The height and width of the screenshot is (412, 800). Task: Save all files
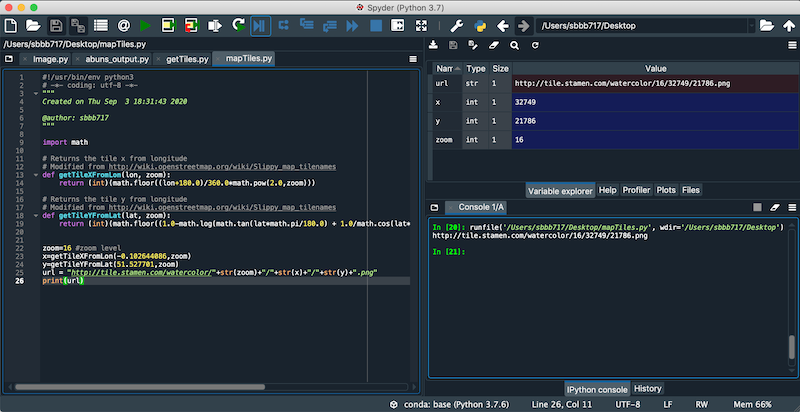pyautogui.click(x=78, y=25)
